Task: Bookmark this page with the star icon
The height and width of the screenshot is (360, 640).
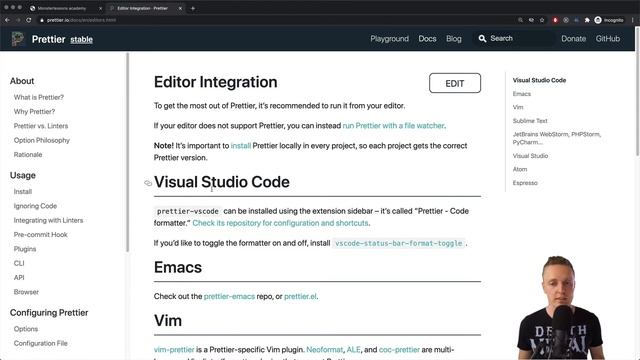Action: (x=542, y=20)
